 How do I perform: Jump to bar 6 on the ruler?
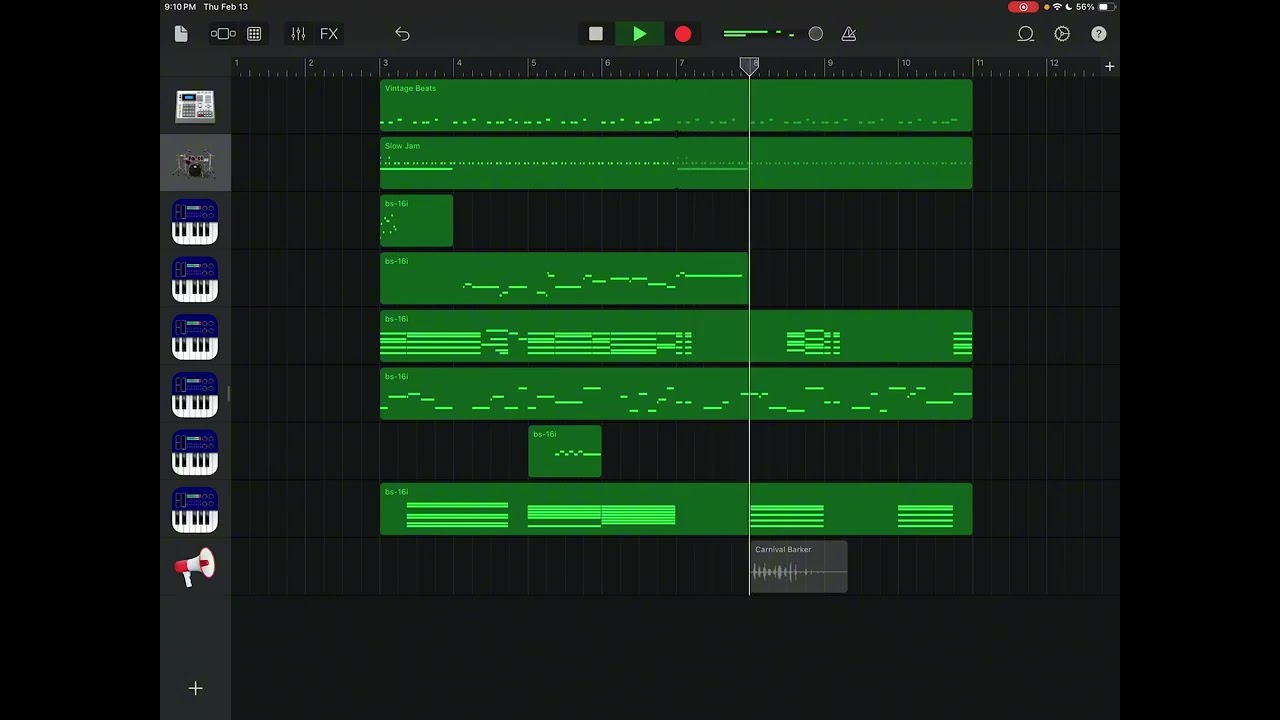607,64
